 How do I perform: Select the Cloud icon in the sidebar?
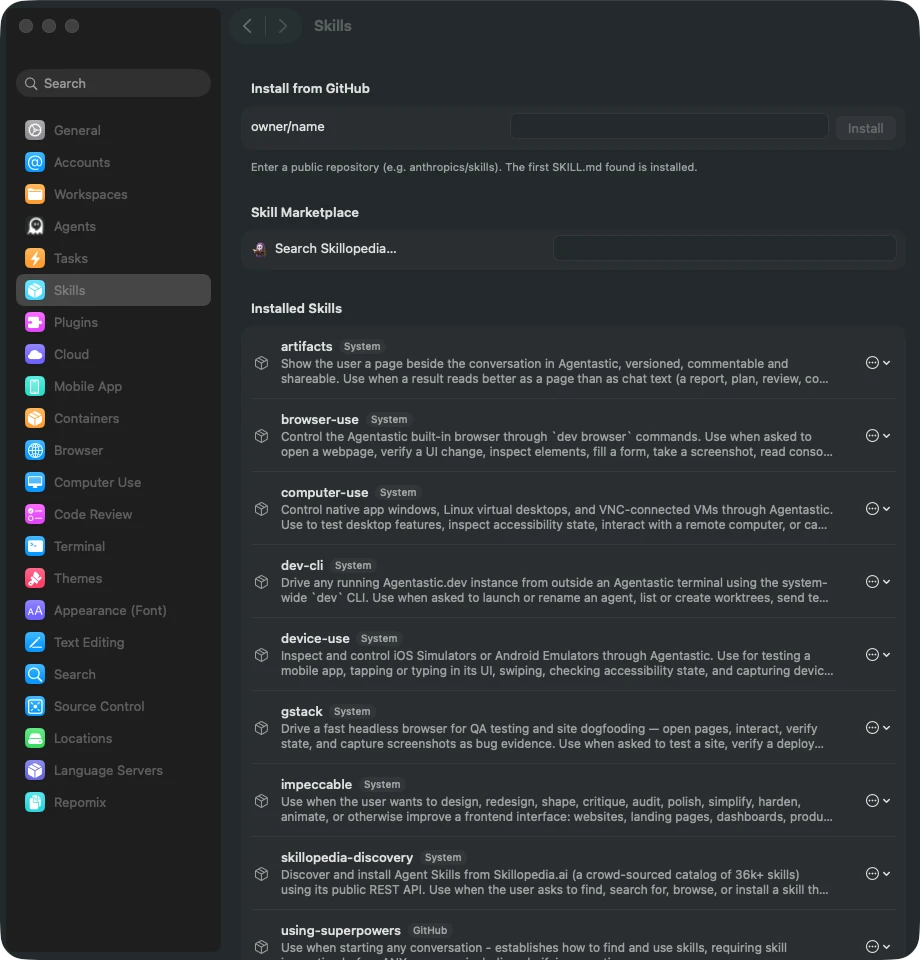(35, 354)
